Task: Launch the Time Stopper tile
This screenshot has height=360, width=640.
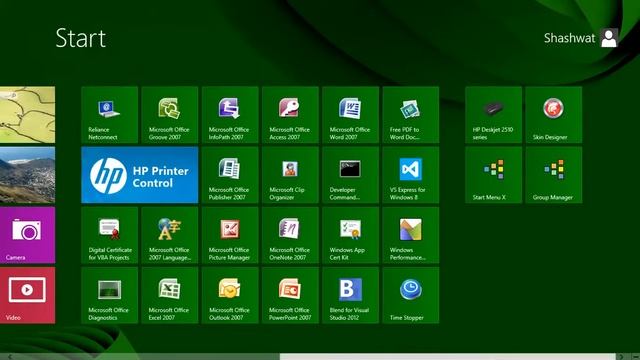Action: coord(411,296)
